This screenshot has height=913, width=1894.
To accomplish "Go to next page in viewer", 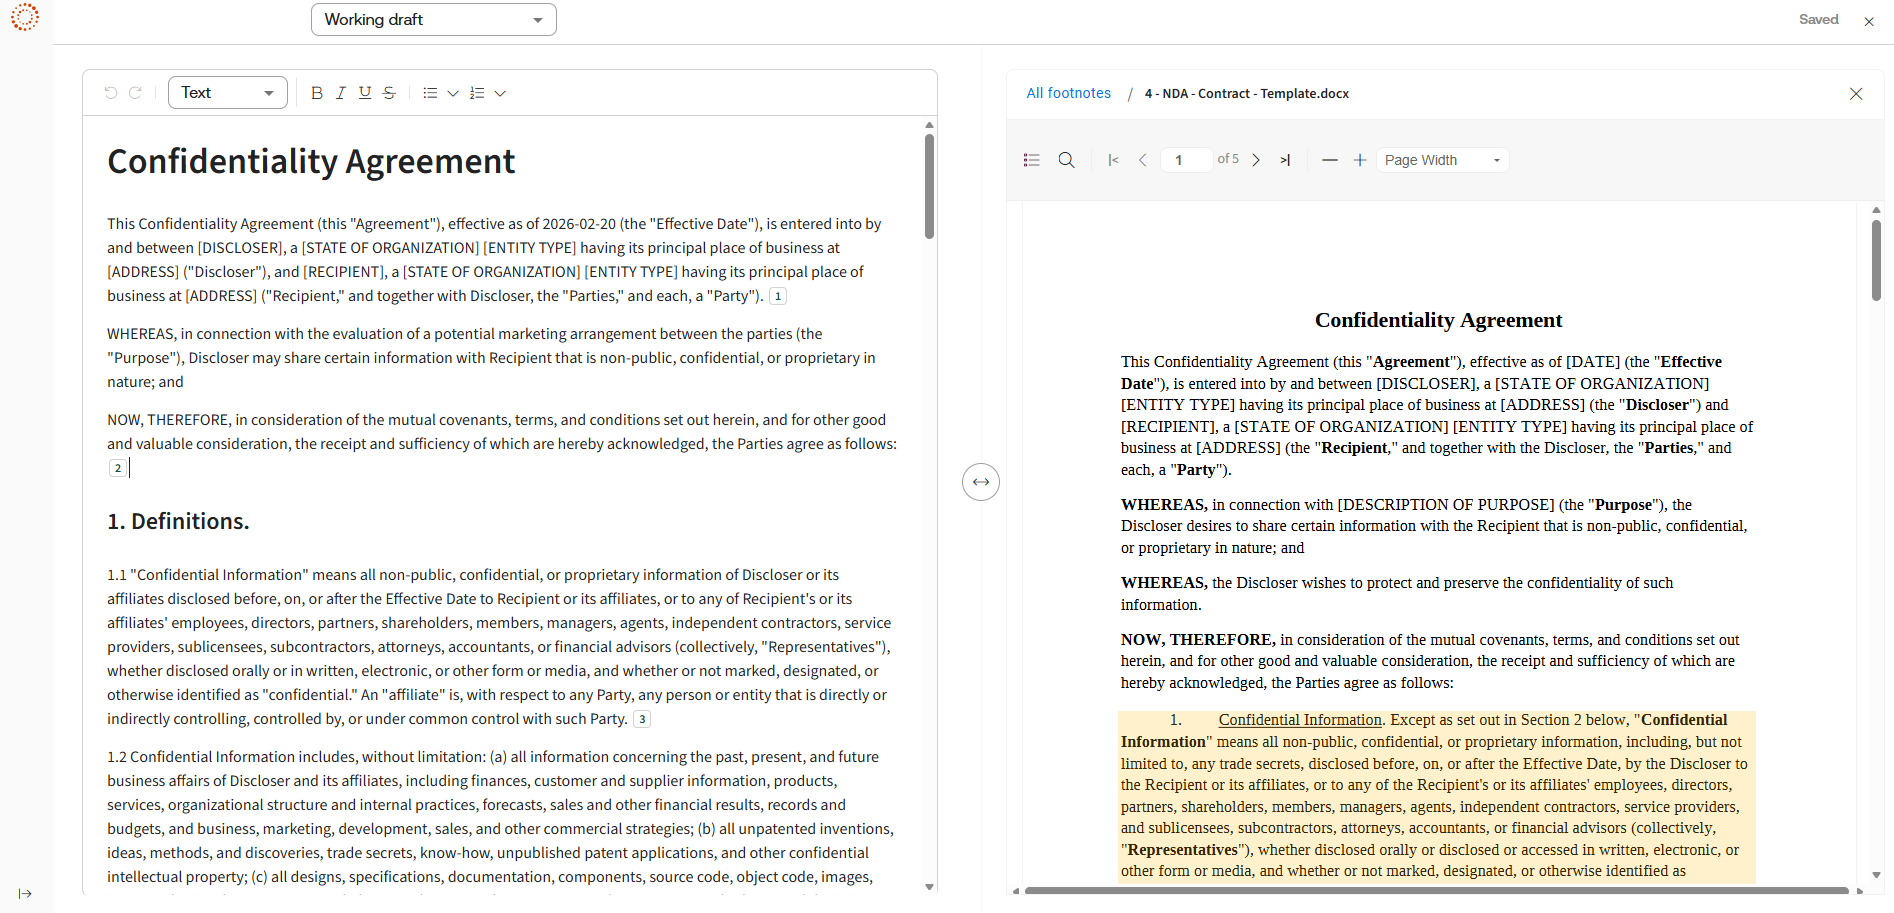I will pyautogui.click(x=1256, y=160).
